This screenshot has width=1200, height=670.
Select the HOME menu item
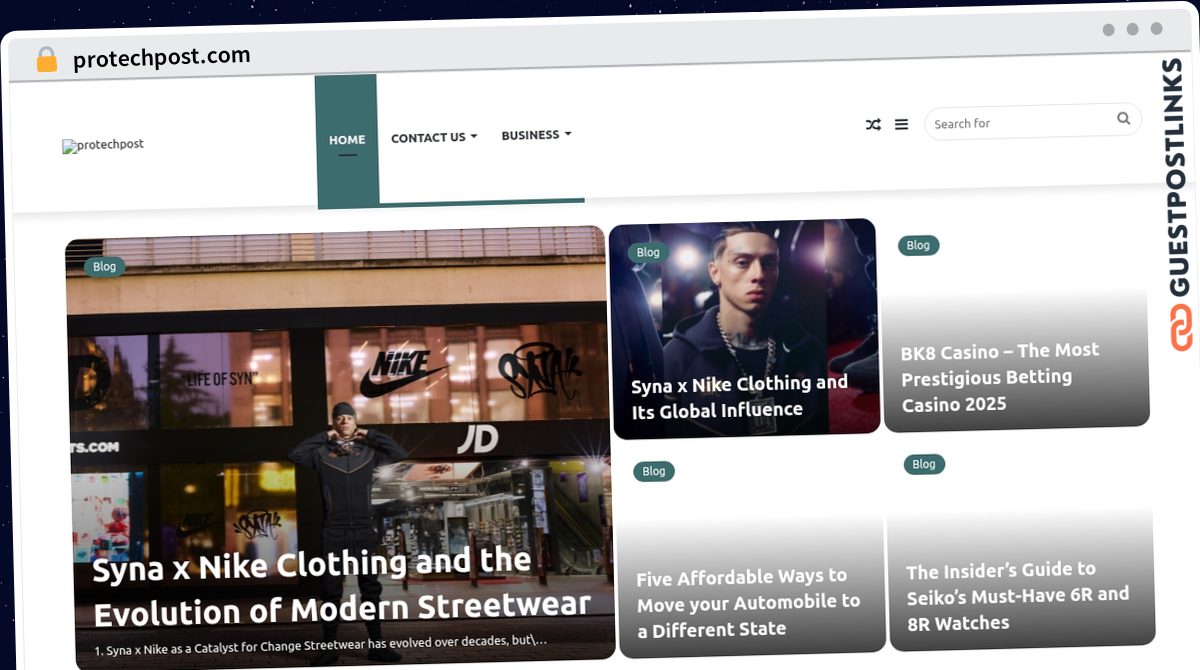[x=347, y=140]
